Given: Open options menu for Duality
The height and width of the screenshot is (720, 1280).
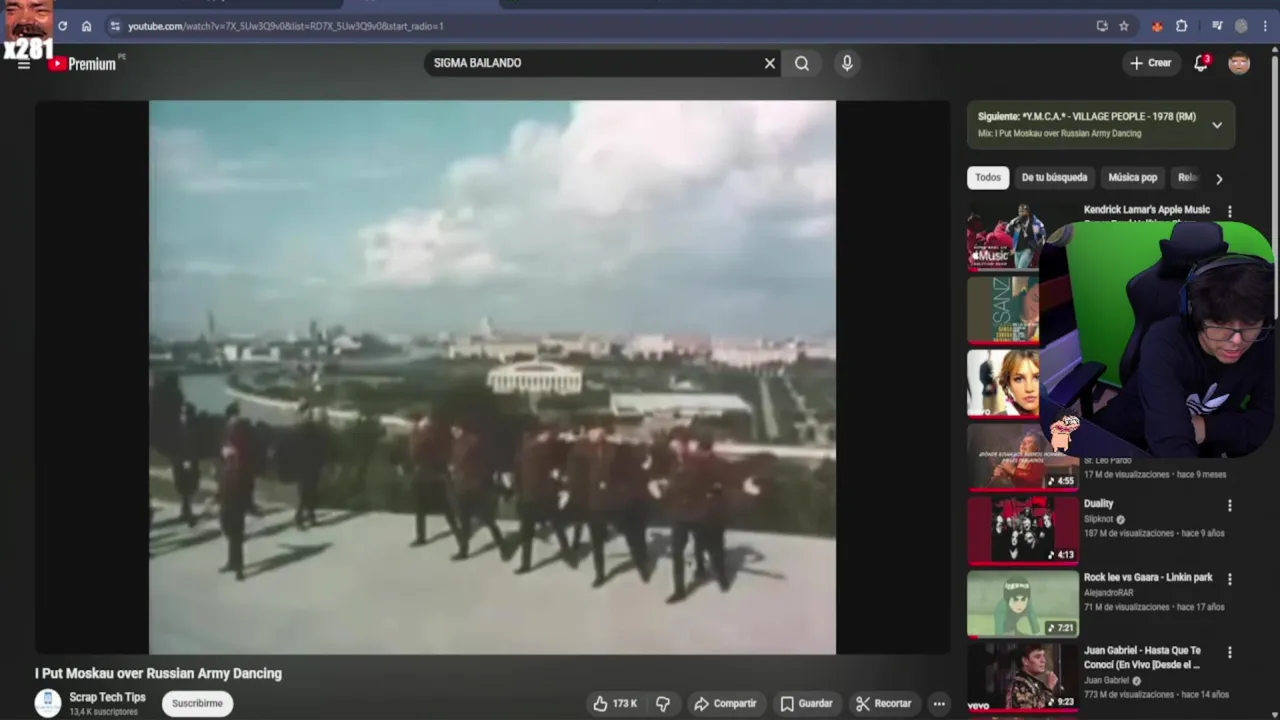Looking at the screenshot, I should pos(1230,506).
